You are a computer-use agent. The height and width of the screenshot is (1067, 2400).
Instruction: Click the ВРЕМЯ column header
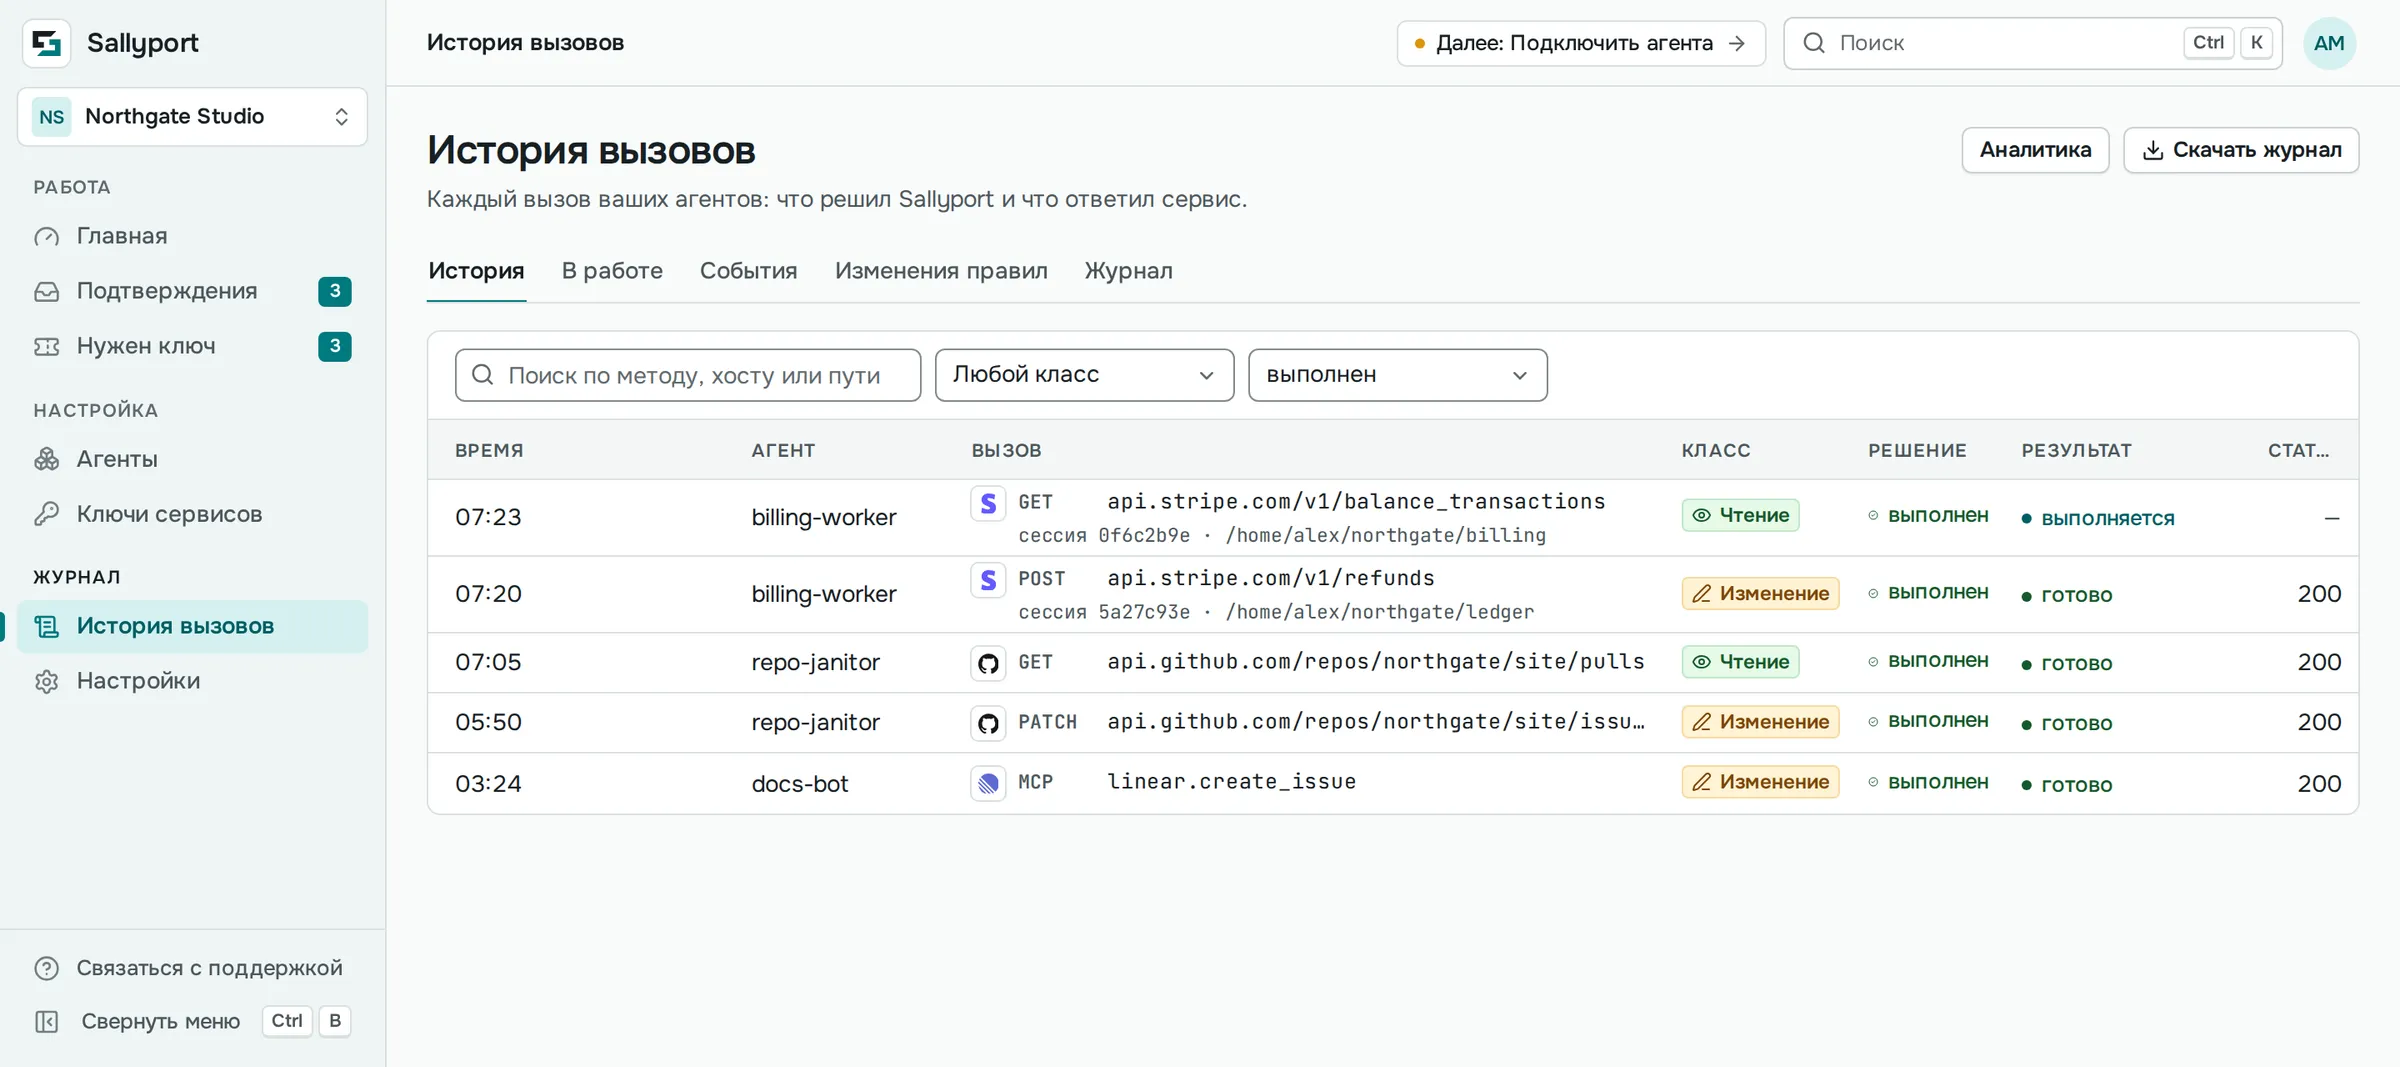[x=489, y=451]
